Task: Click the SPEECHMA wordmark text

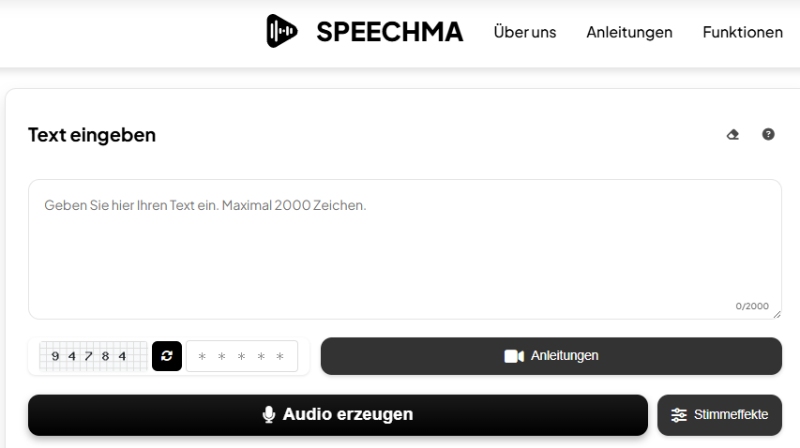Action: [x=390, y=32]
